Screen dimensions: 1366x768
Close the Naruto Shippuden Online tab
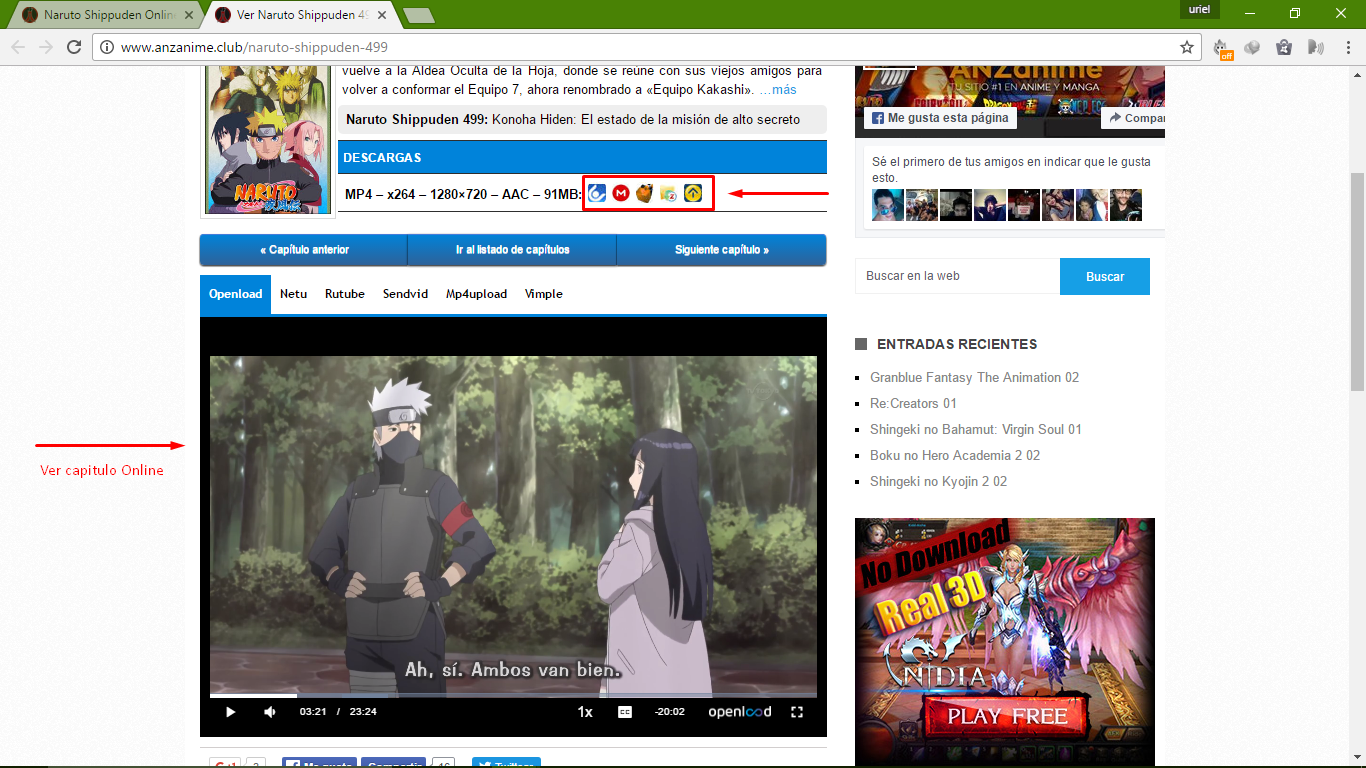[x=189, y=15]
